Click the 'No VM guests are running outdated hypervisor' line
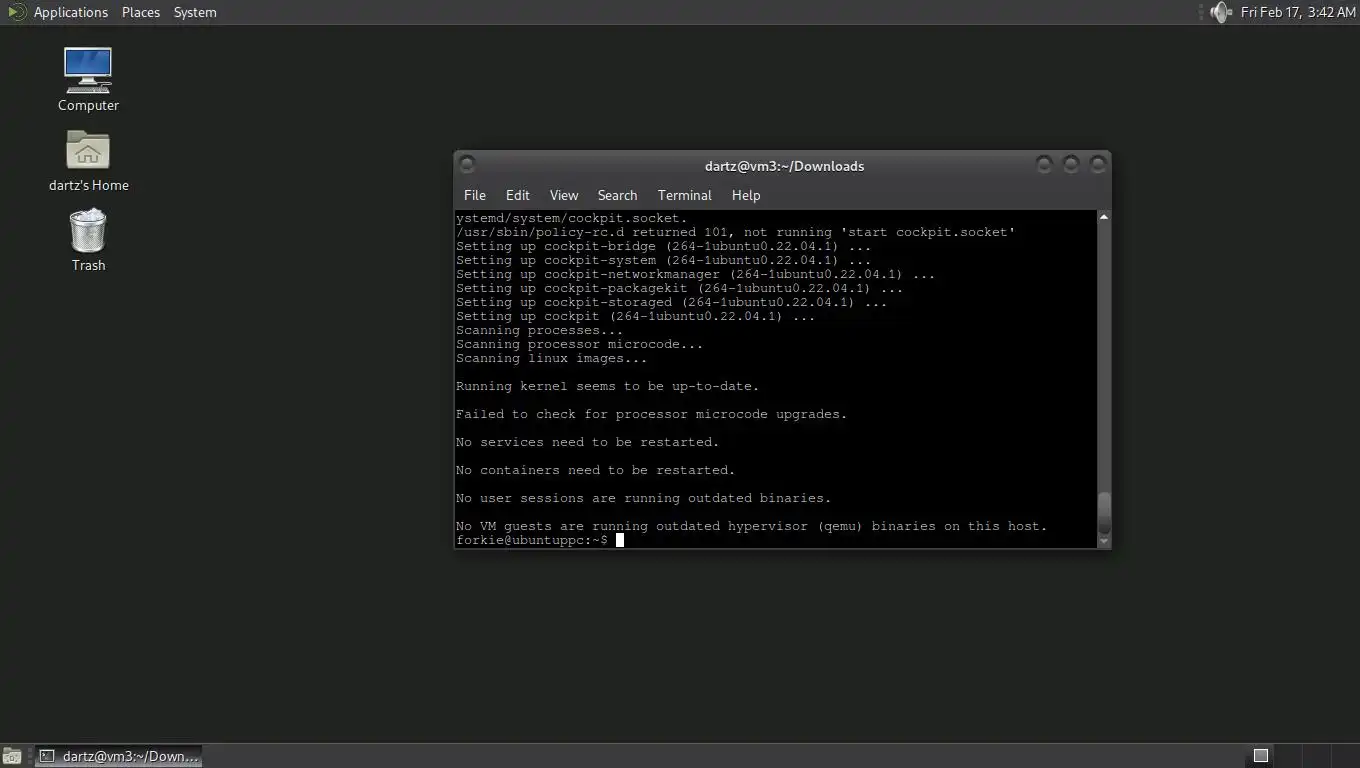The image size is (1360, 768). (751, 526)
